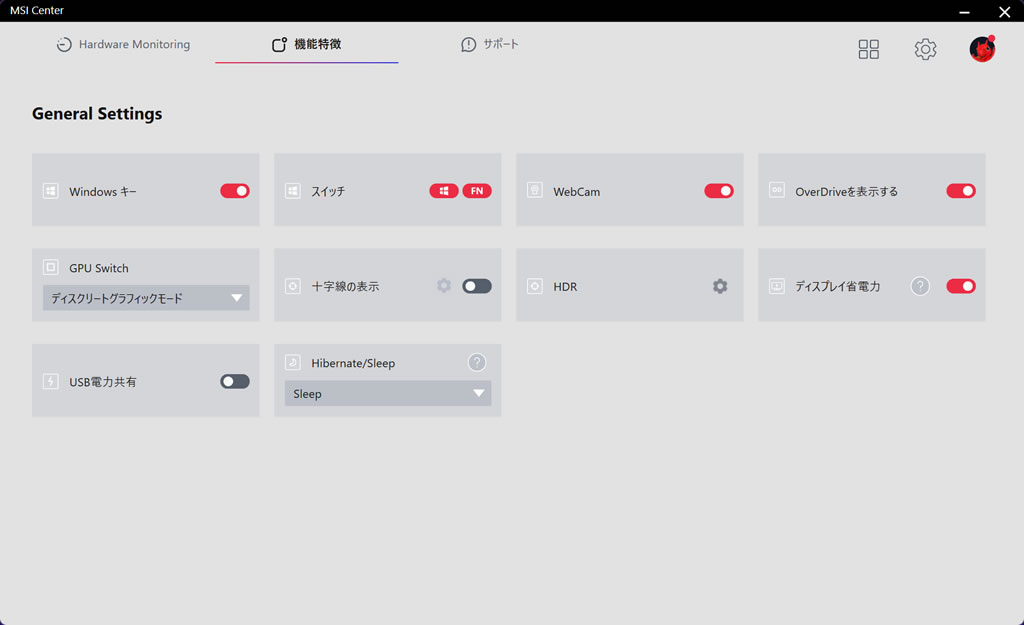Click the Windows key icon in Windows キー card

pyautogui.click(x=50, y=191)
